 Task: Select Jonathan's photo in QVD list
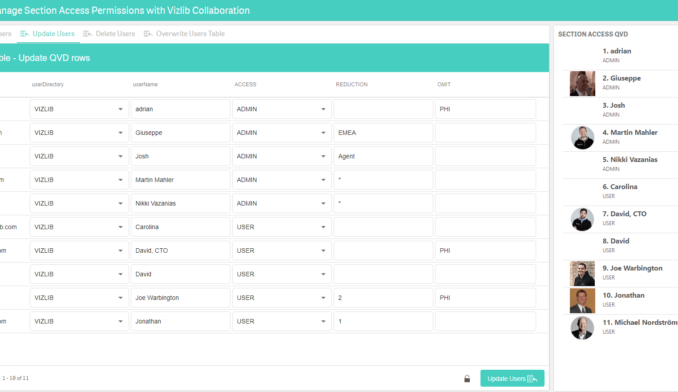click(582, 301)
